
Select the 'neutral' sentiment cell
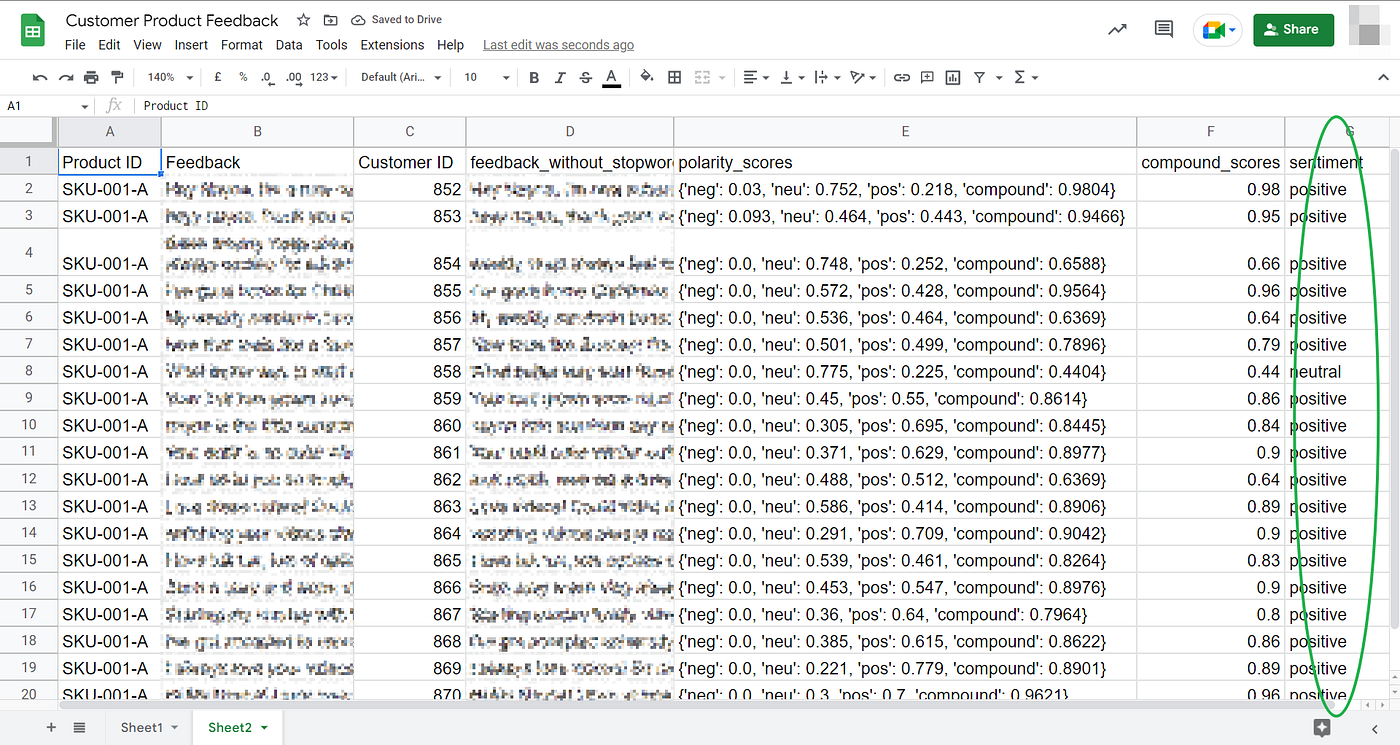1337,372
